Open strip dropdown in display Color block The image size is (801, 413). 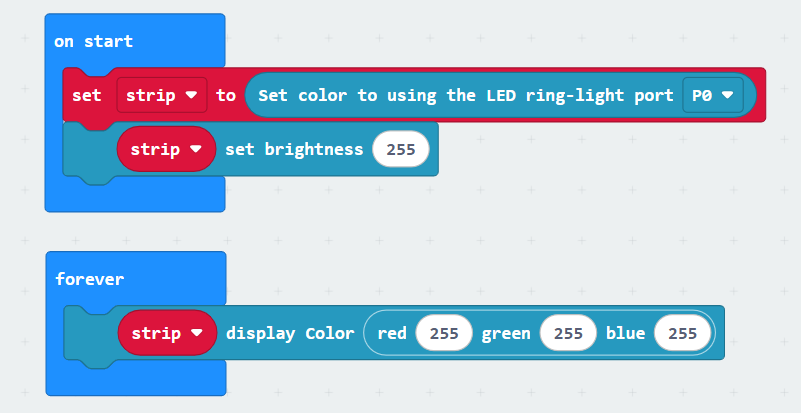click(x=167, y=333)
